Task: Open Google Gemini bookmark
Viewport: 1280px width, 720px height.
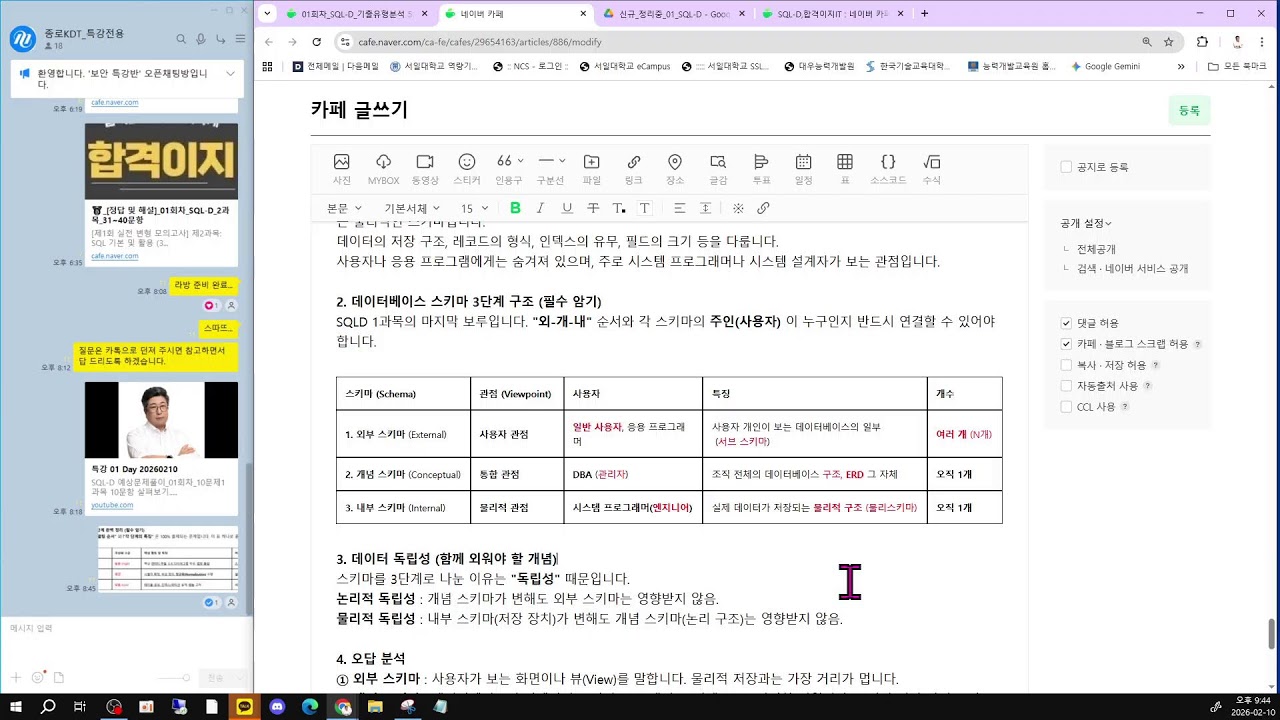Action: click(1105, 66)
